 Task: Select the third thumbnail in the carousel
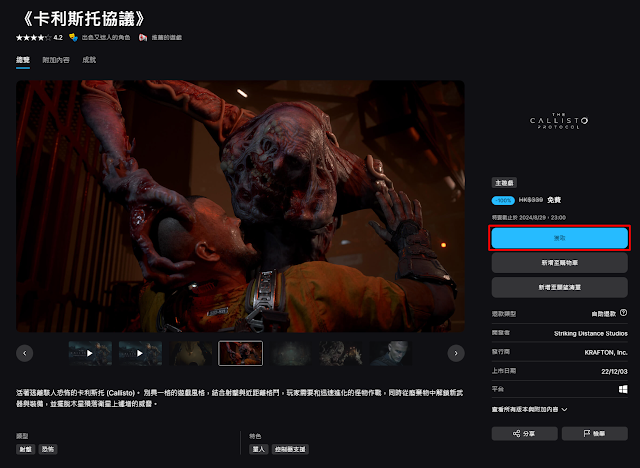point(191,353)
